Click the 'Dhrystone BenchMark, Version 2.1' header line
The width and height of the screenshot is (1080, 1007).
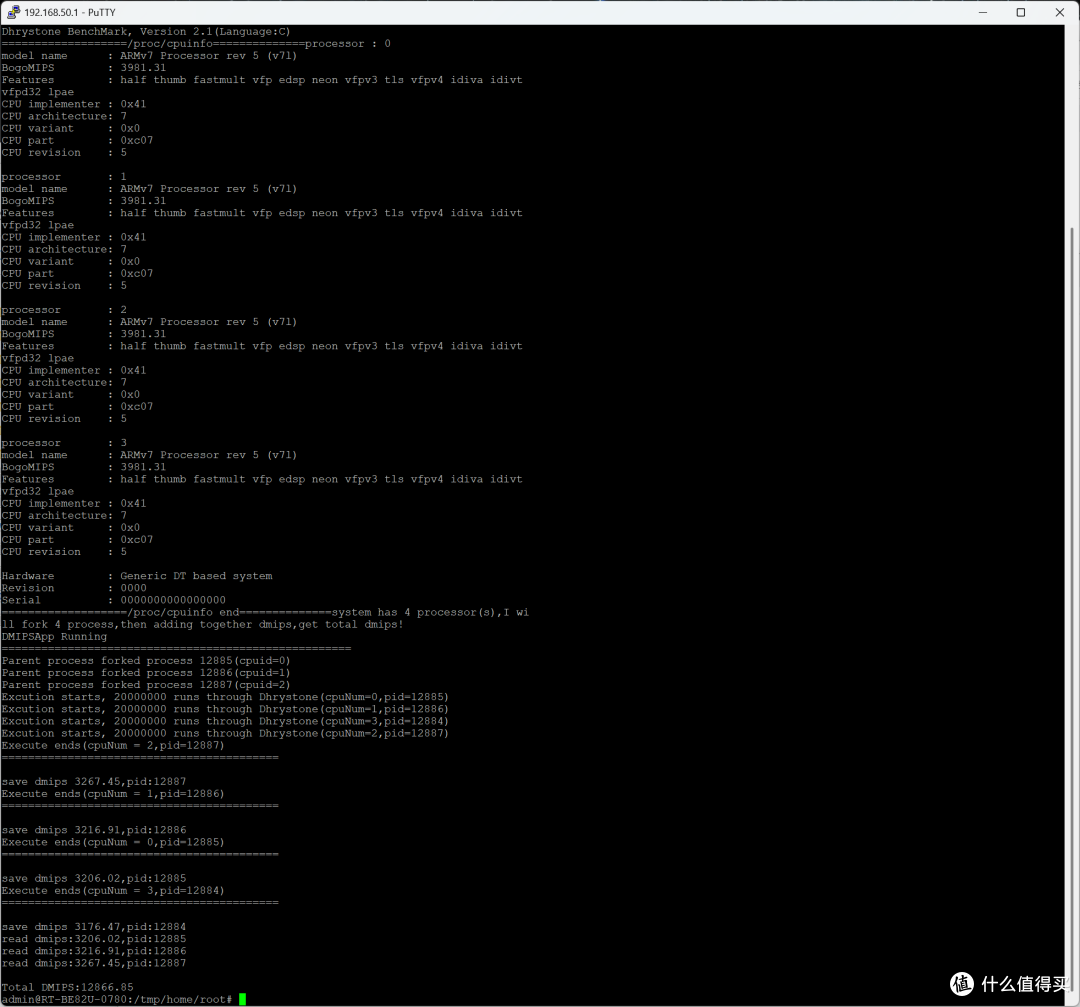146,32
